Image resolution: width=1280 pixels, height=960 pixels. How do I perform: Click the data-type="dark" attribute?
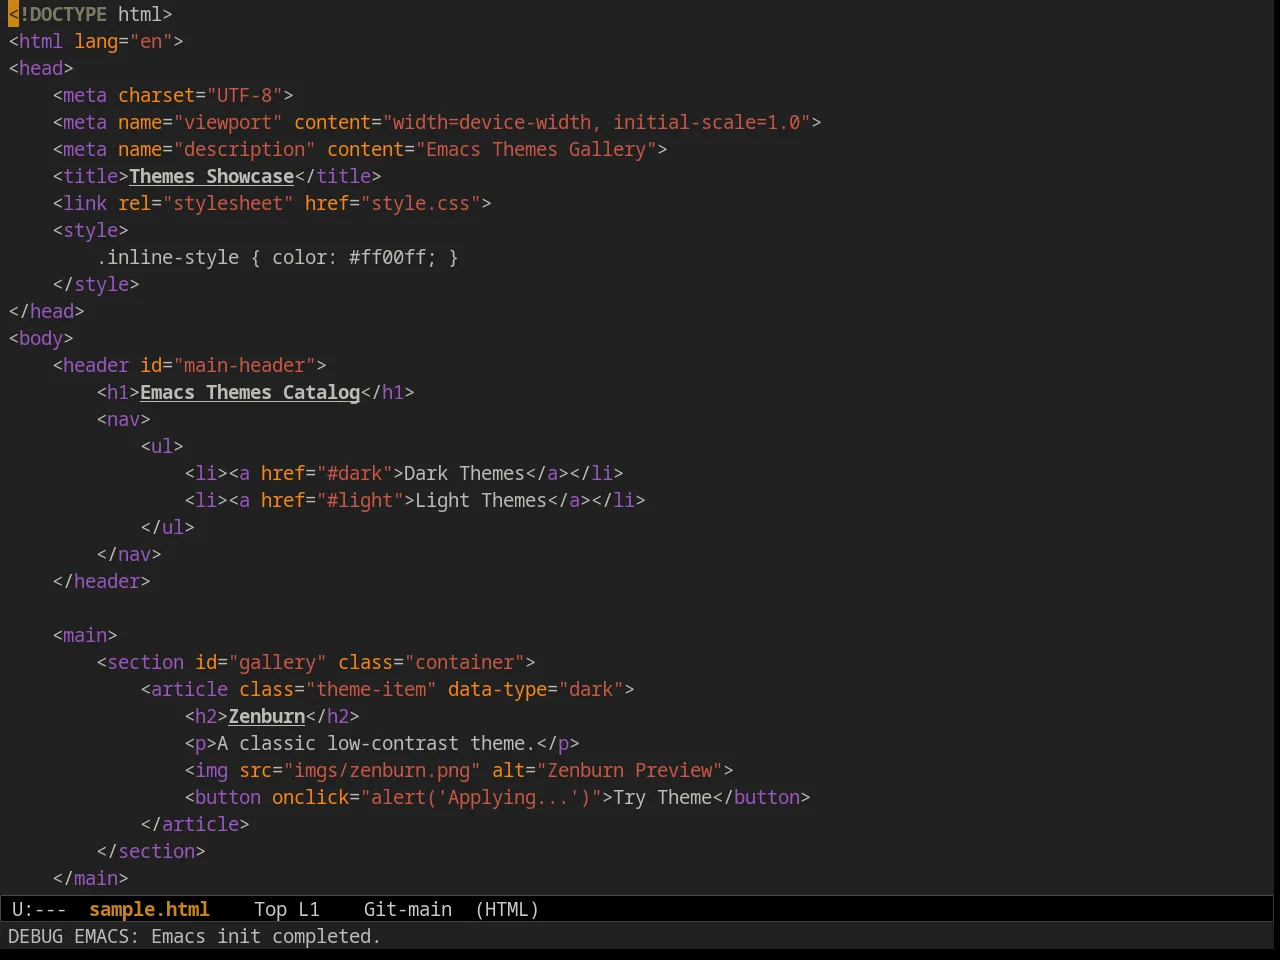[x=536, y=689]
